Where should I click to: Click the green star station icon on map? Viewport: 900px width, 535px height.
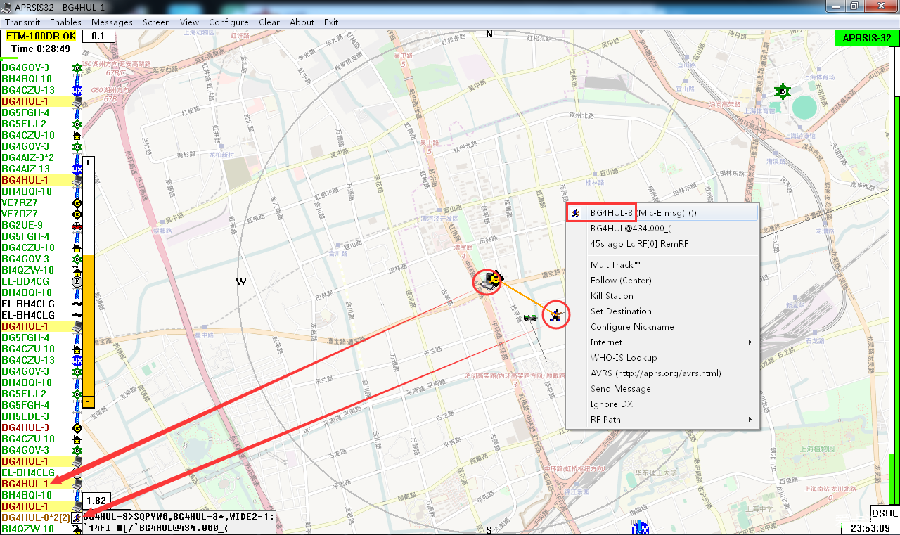(783, 92)
